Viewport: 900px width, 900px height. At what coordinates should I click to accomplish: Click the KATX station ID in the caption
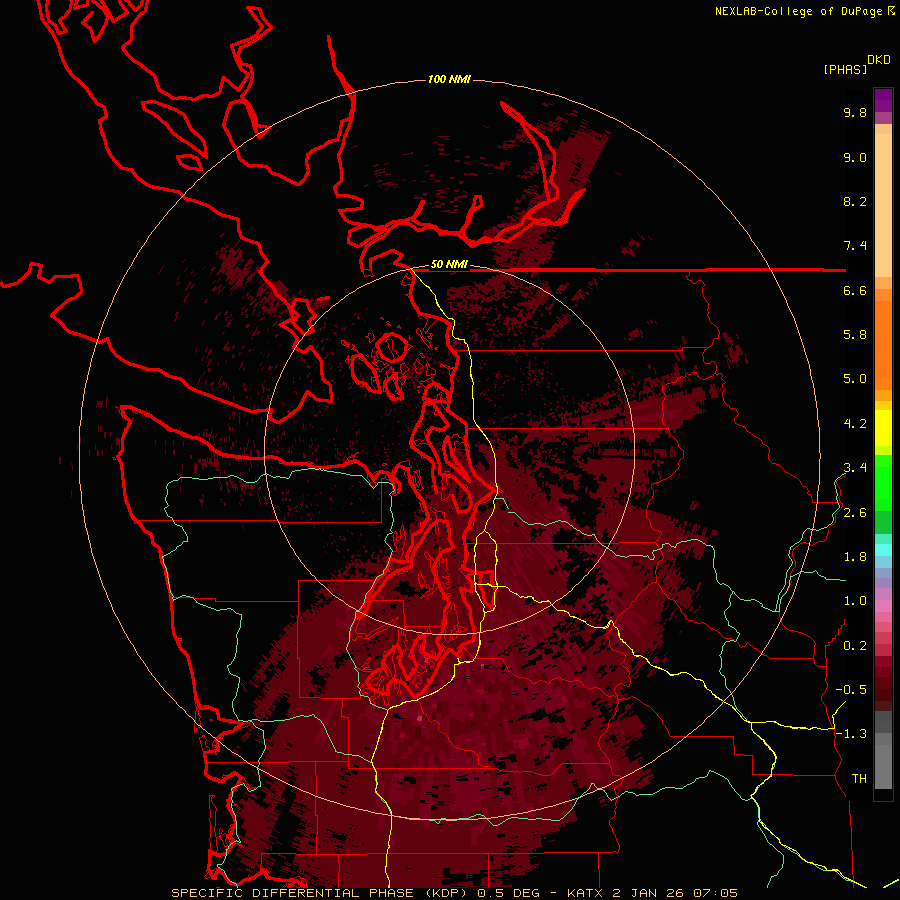tap(585, 893)
